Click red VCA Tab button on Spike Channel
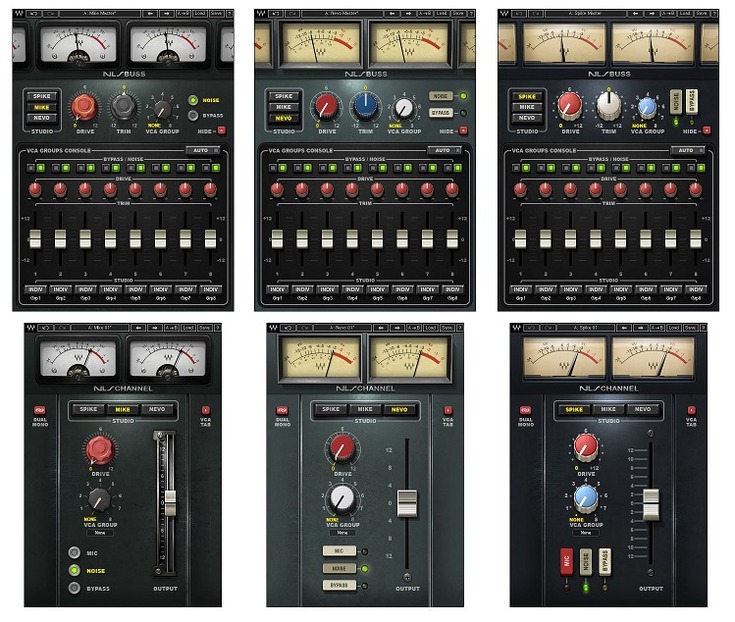The height and width of the screenshot is (622, 735). tap(691, 410)
